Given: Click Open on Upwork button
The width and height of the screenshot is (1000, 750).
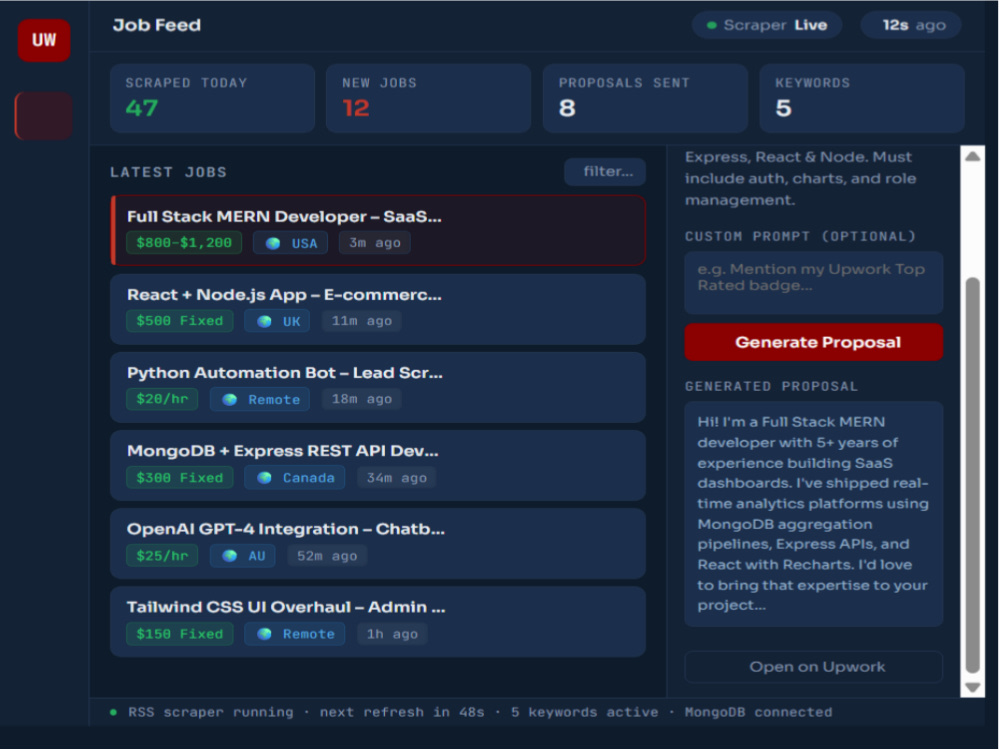Looking at the screenshot, I should tap(814, 667).
